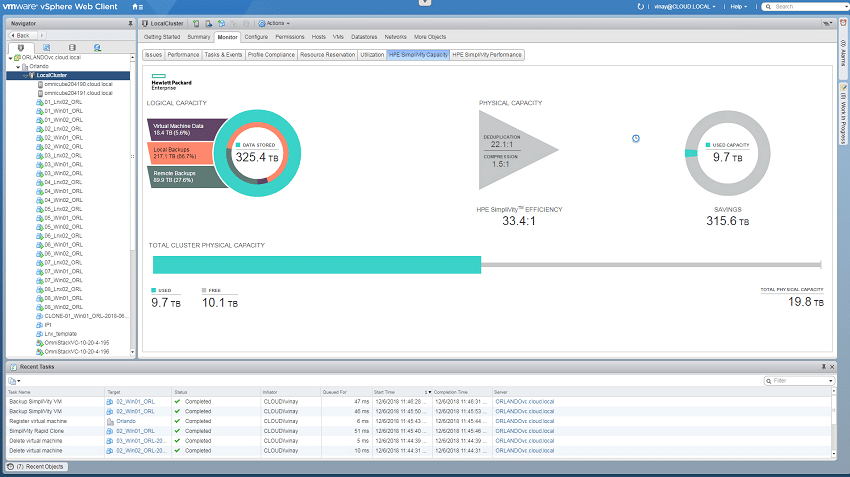
Task: Open 03_Win01_ORL-20 target link
Action: [x=141, y=441]
